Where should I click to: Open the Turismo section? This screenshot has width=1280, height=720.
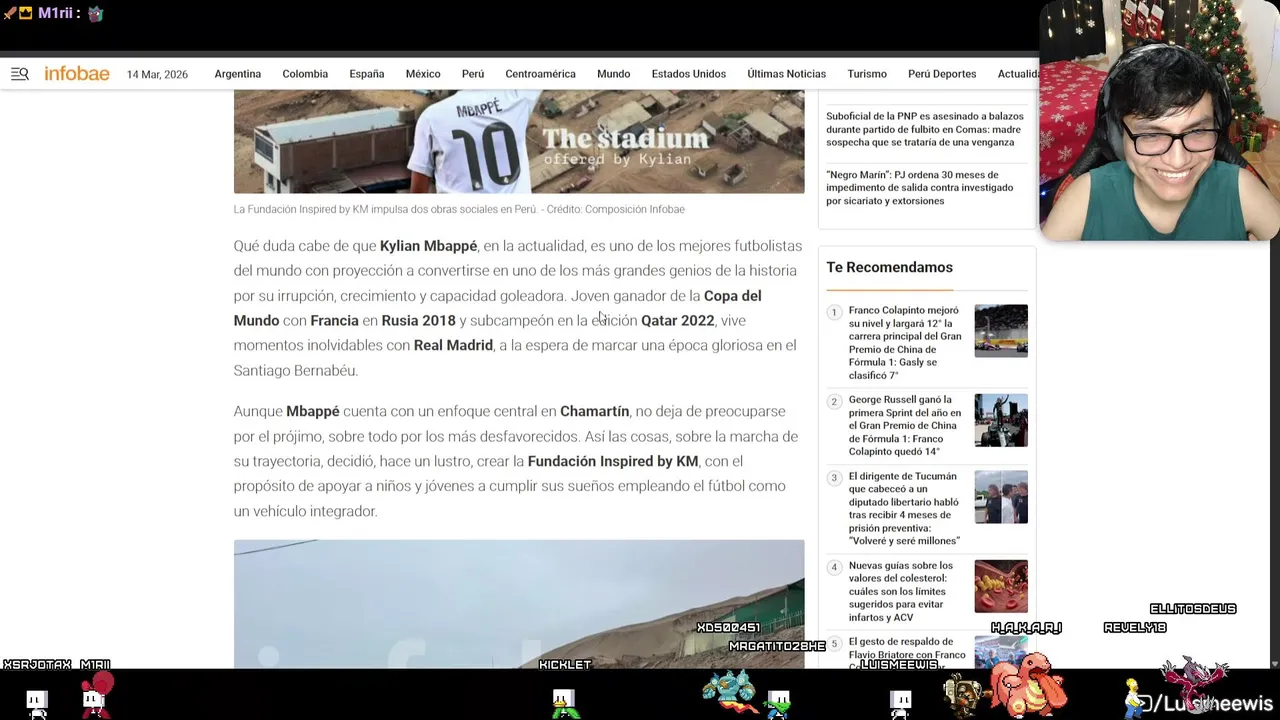coord(867,74)
